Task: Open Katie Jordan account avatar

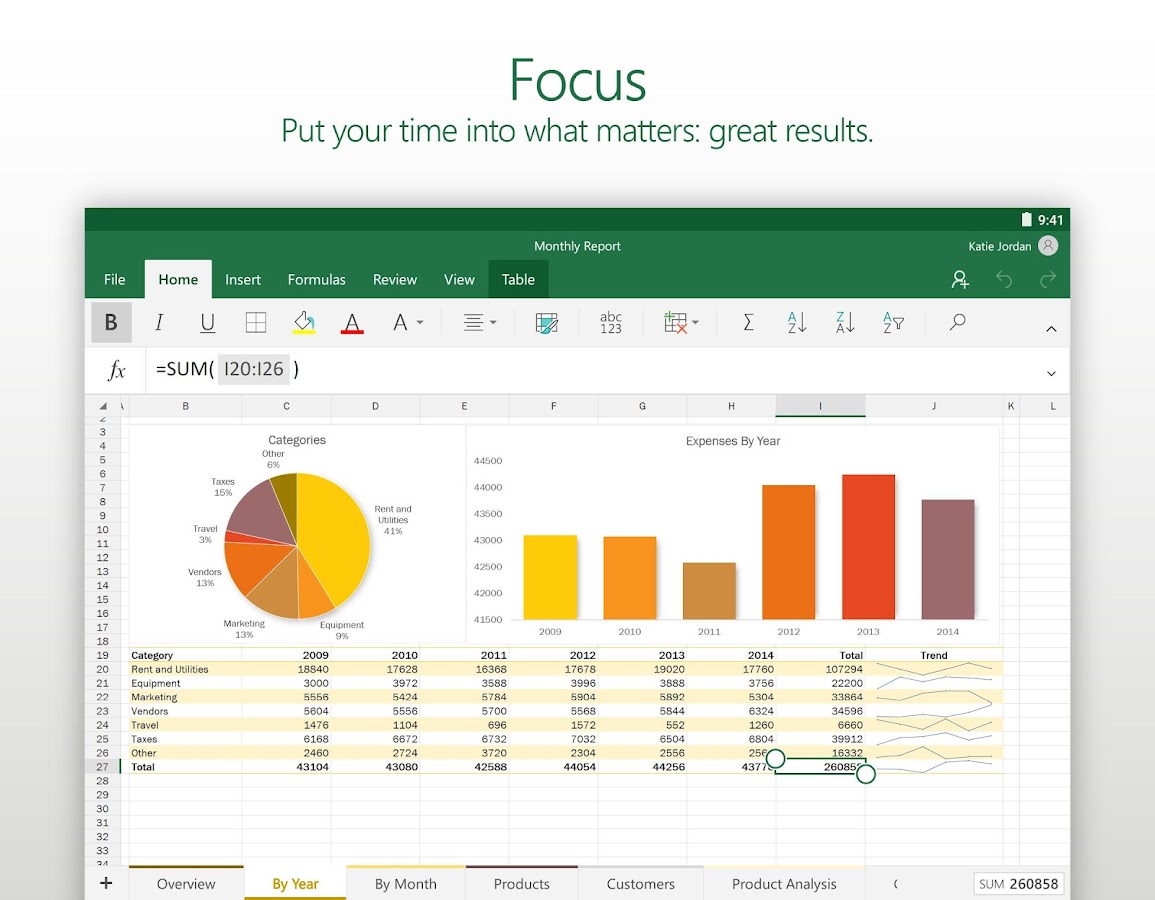Action: (x=1047, y=245)
